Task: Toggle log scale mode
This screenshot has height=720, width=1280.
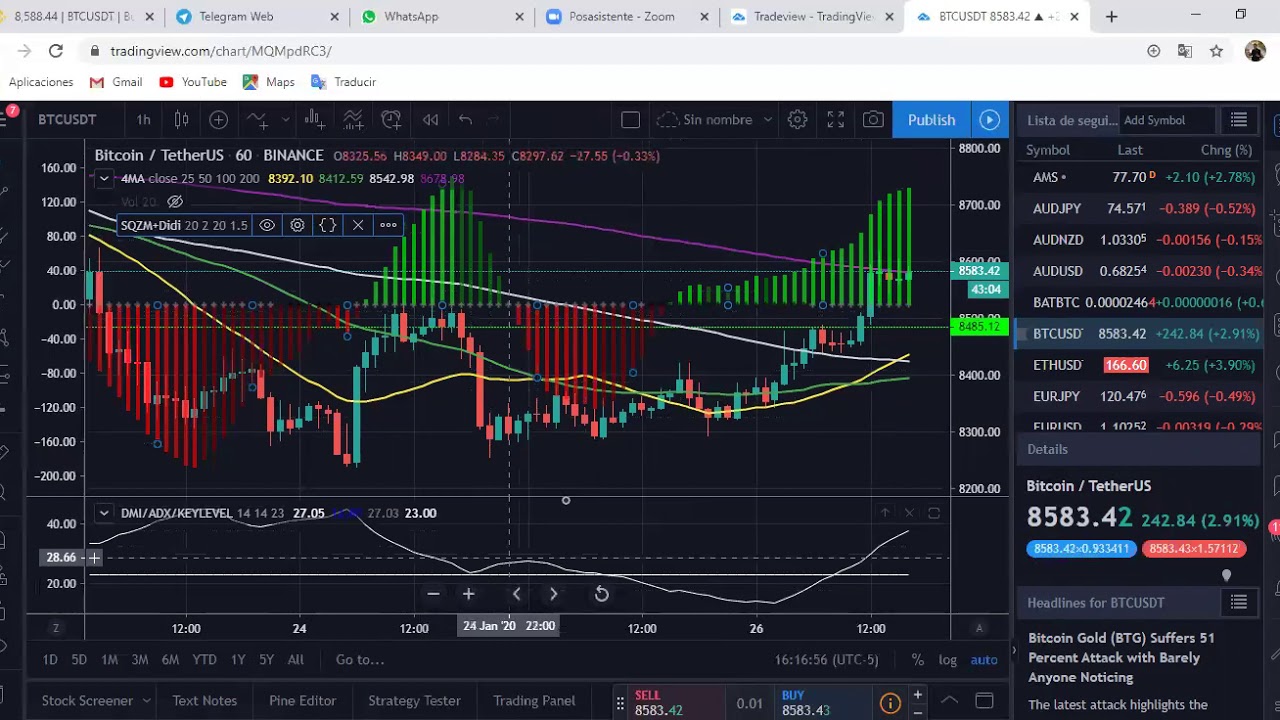Action: [x=947, y=660]
